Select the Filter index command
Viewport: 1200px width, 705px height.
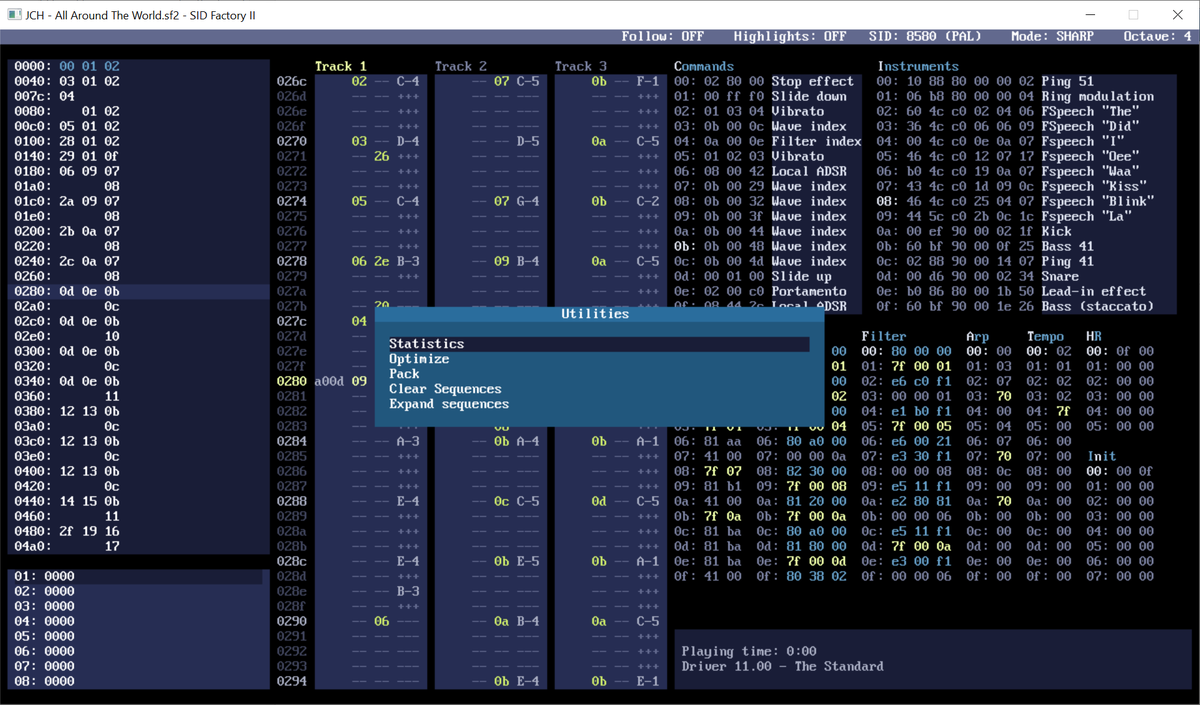tap(766, 141)
